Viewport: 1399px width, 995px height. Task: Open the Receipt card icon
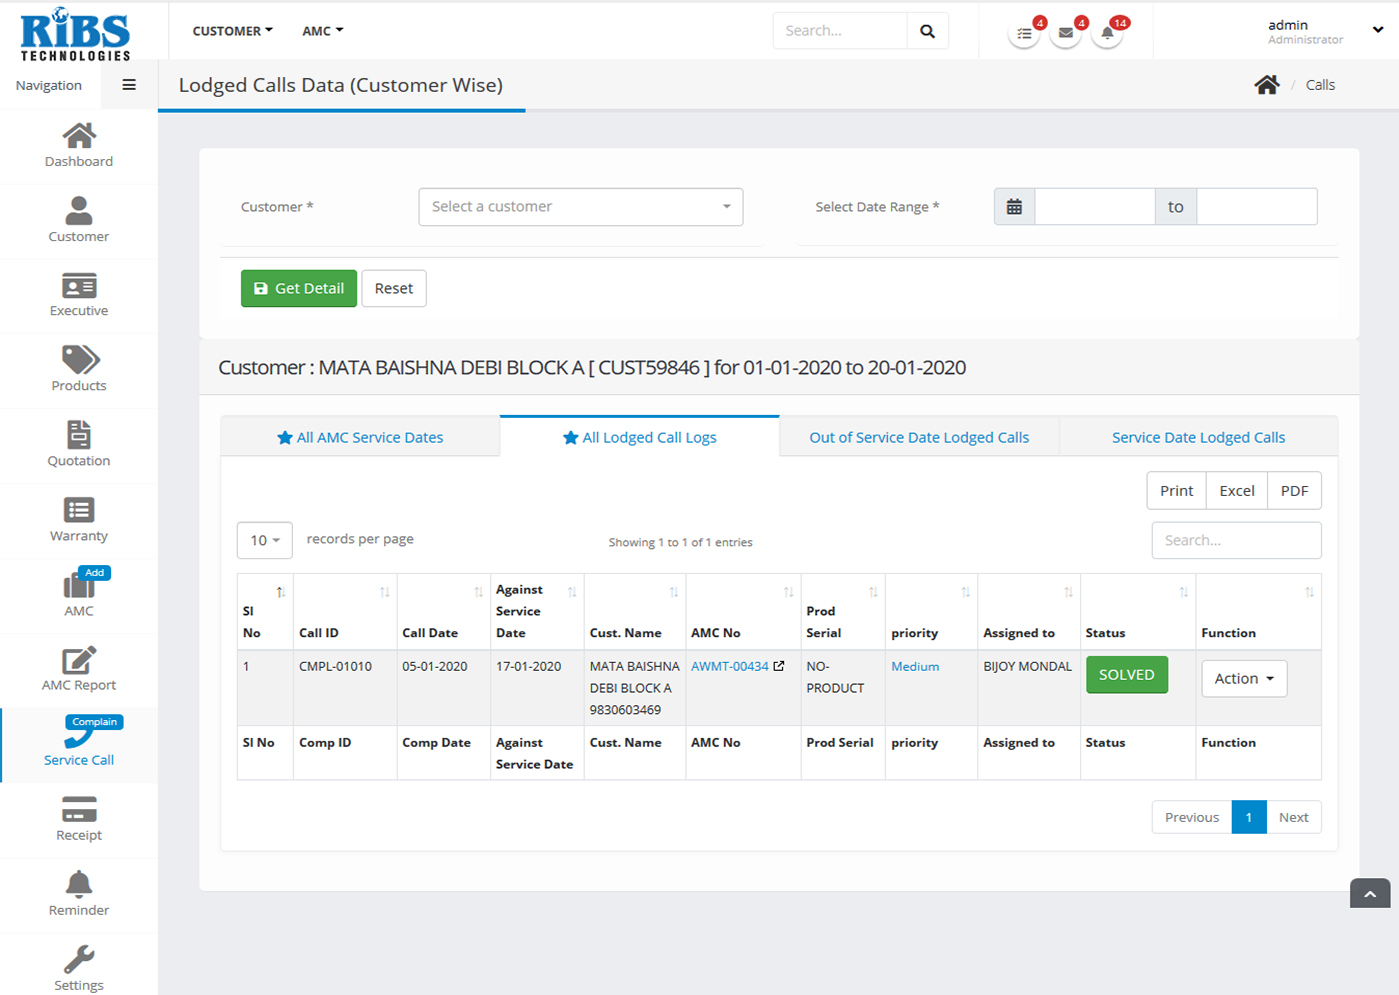79,809
